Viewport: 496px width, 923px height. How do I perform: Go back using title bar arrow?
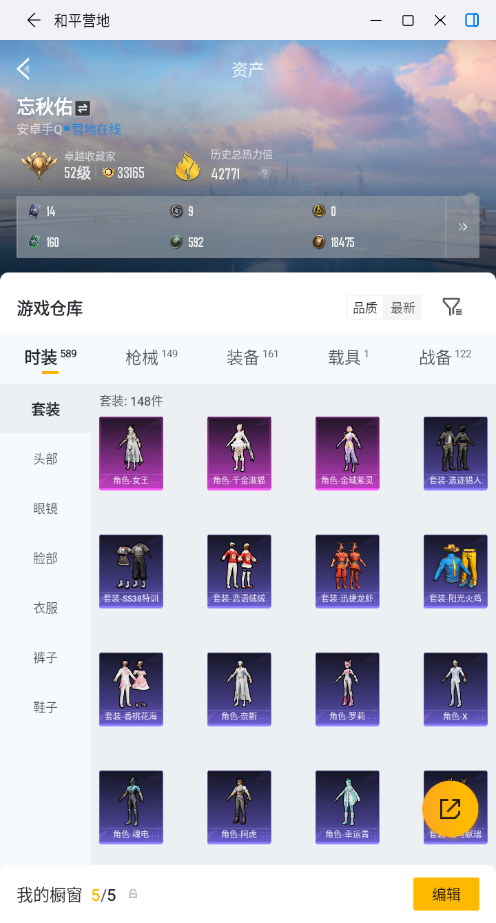[x=34, y=21]
